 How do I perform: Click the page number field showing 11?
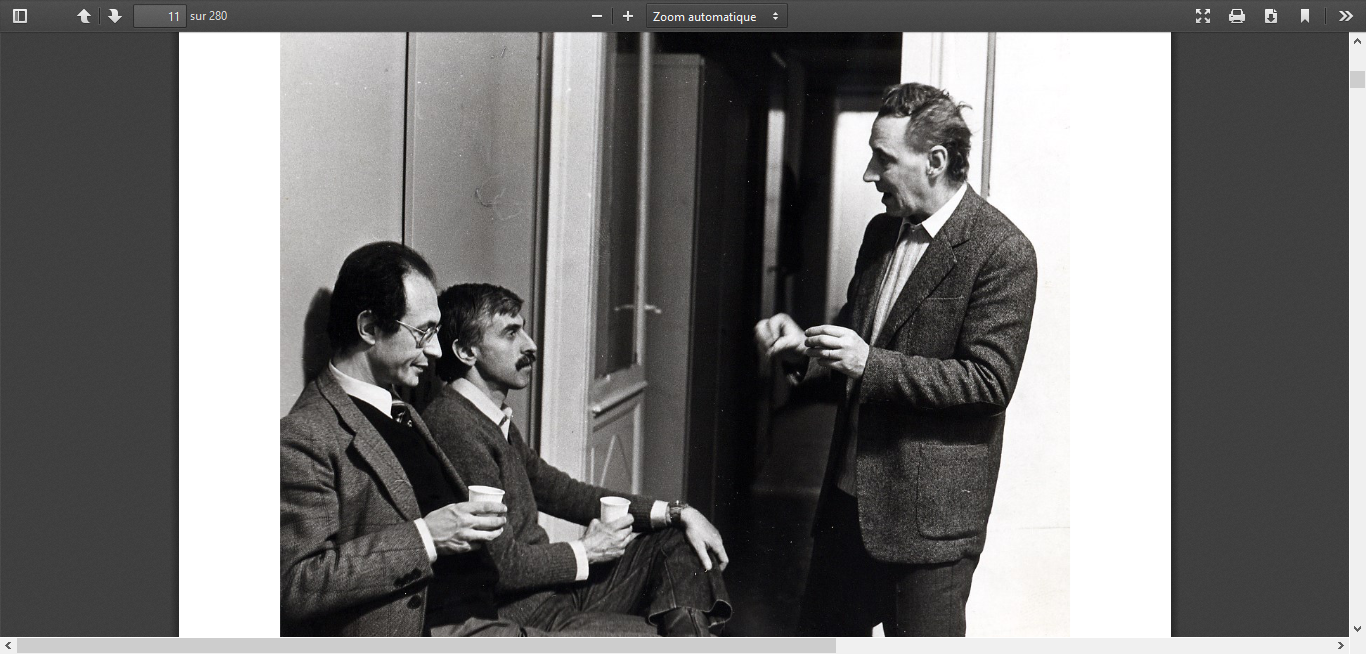pyautogui.click(x=160, y=16)
